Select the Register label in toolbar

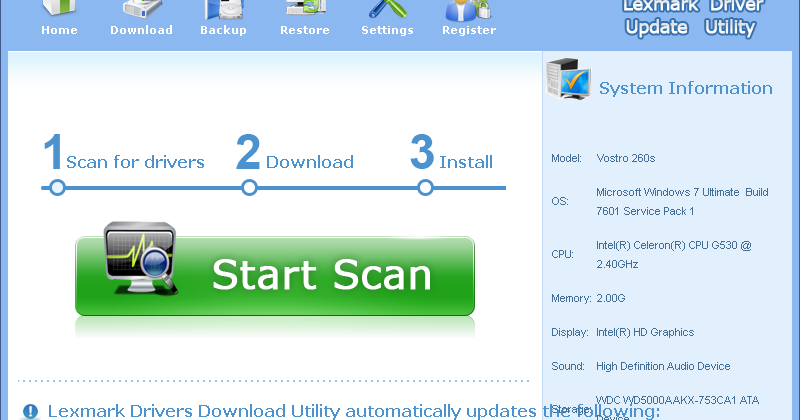[469, 30]
